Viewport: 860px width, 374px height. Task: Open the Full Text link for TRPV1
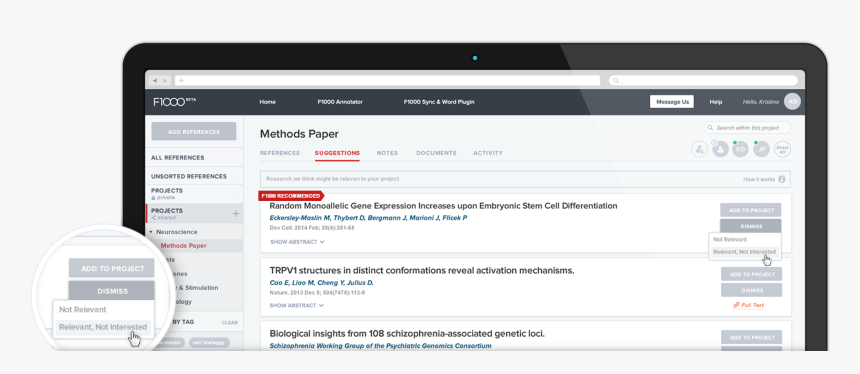749,305
